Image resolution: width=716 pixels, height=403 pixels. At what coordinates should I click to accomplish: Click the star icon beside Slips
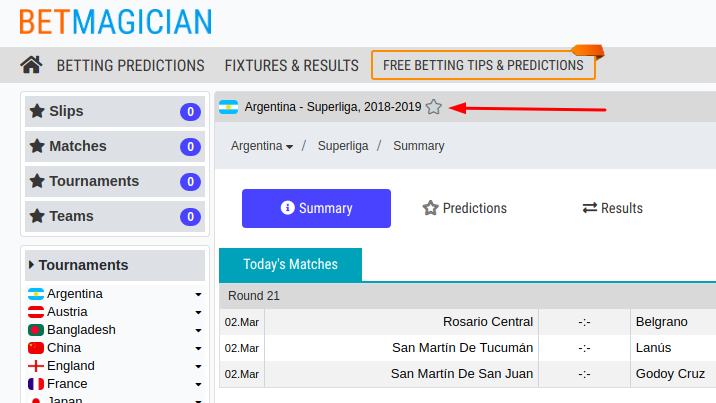pos(37,111)
